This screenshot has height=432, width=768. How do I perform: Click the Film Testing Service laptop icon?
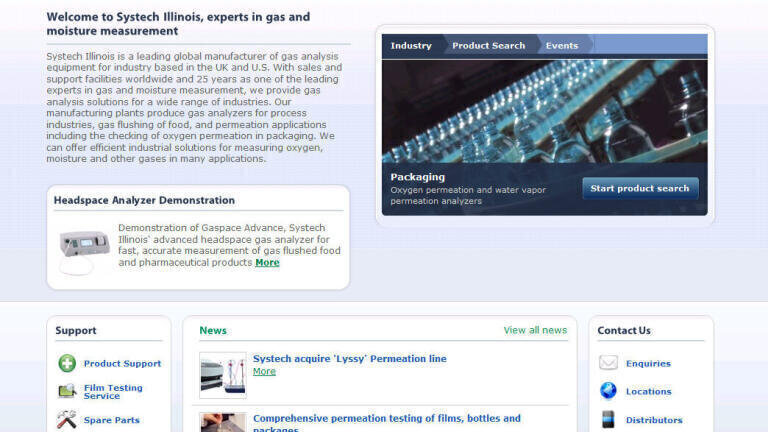tap(67, 391)
